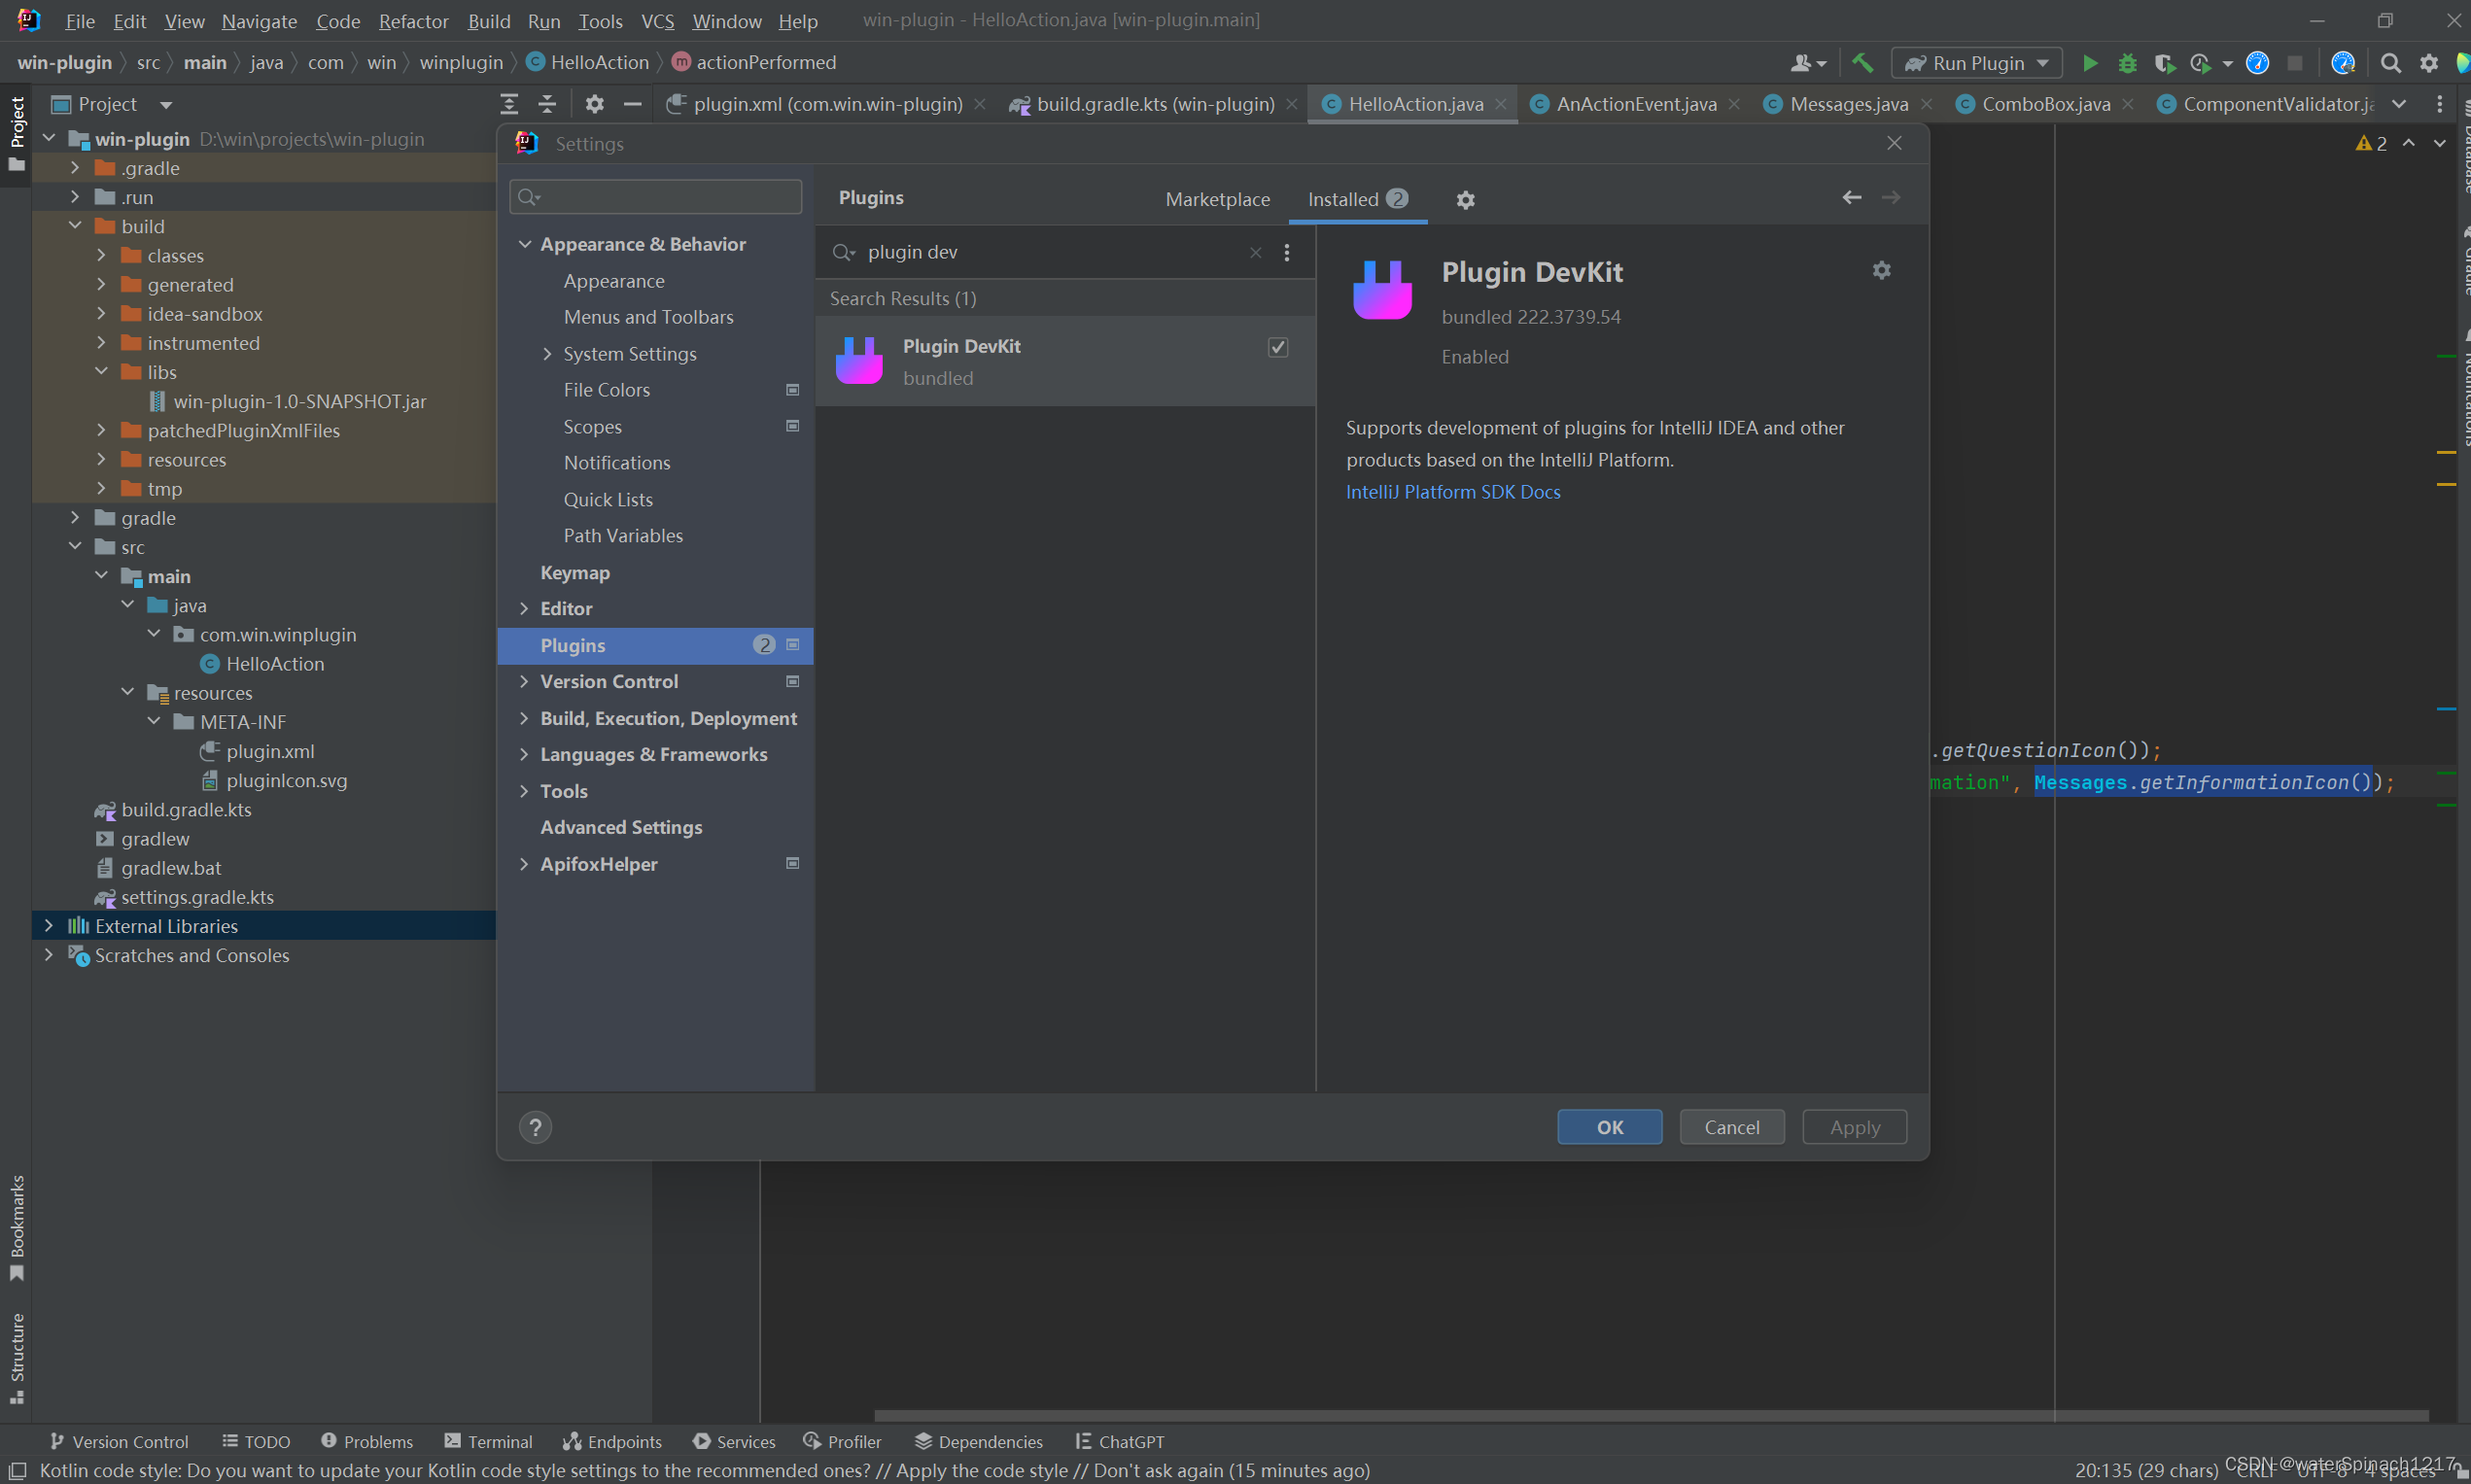Toggle the Profiler tool window

pyautogui.click(x=842, y=1442)
